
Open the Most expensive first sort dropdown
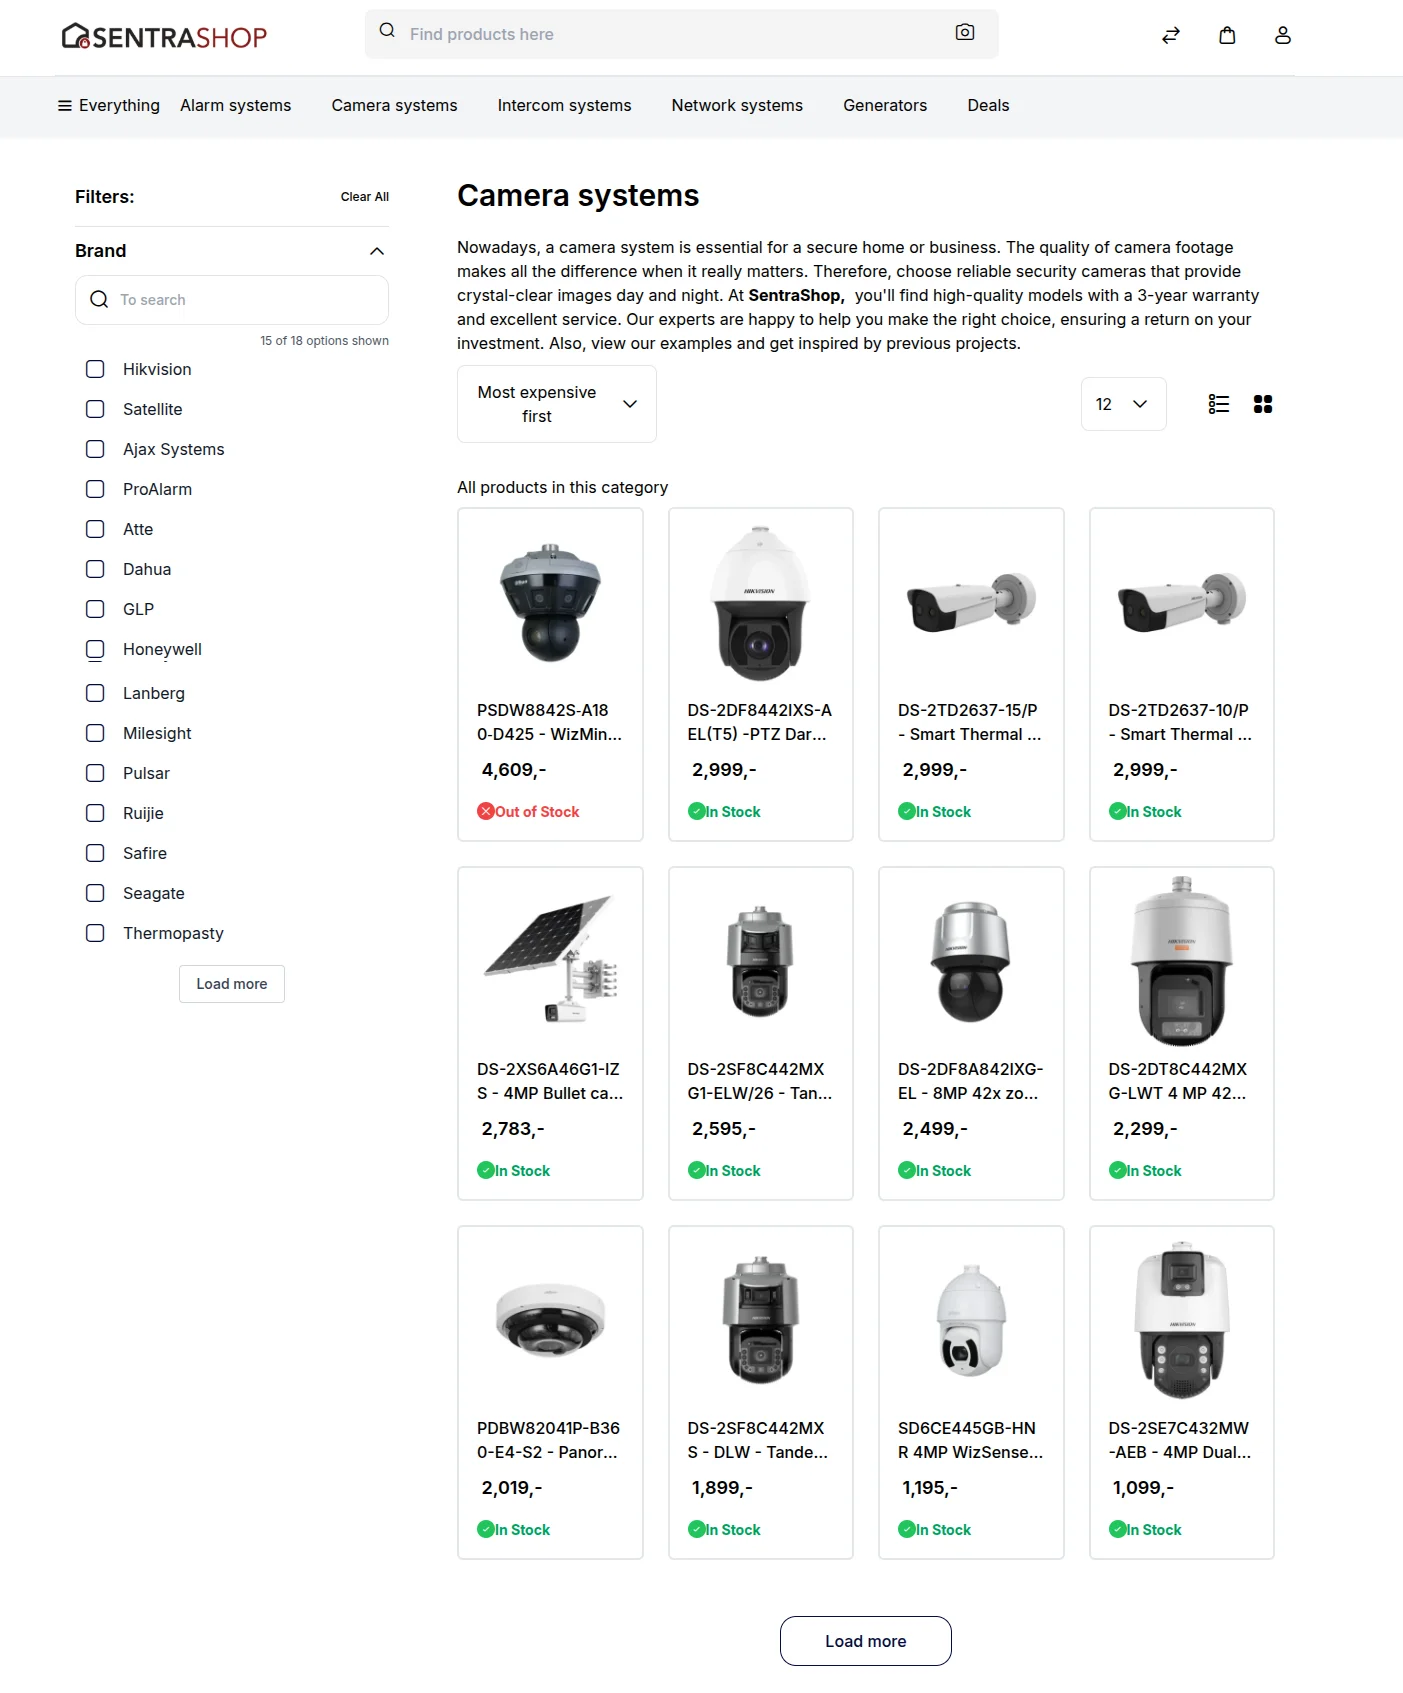(x=557, y=404)
